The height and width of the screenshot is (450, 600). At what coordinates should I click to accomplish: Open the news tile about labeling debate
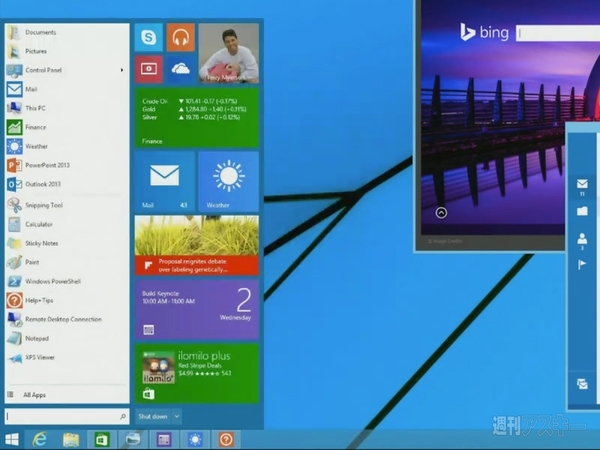pos(197,245)
